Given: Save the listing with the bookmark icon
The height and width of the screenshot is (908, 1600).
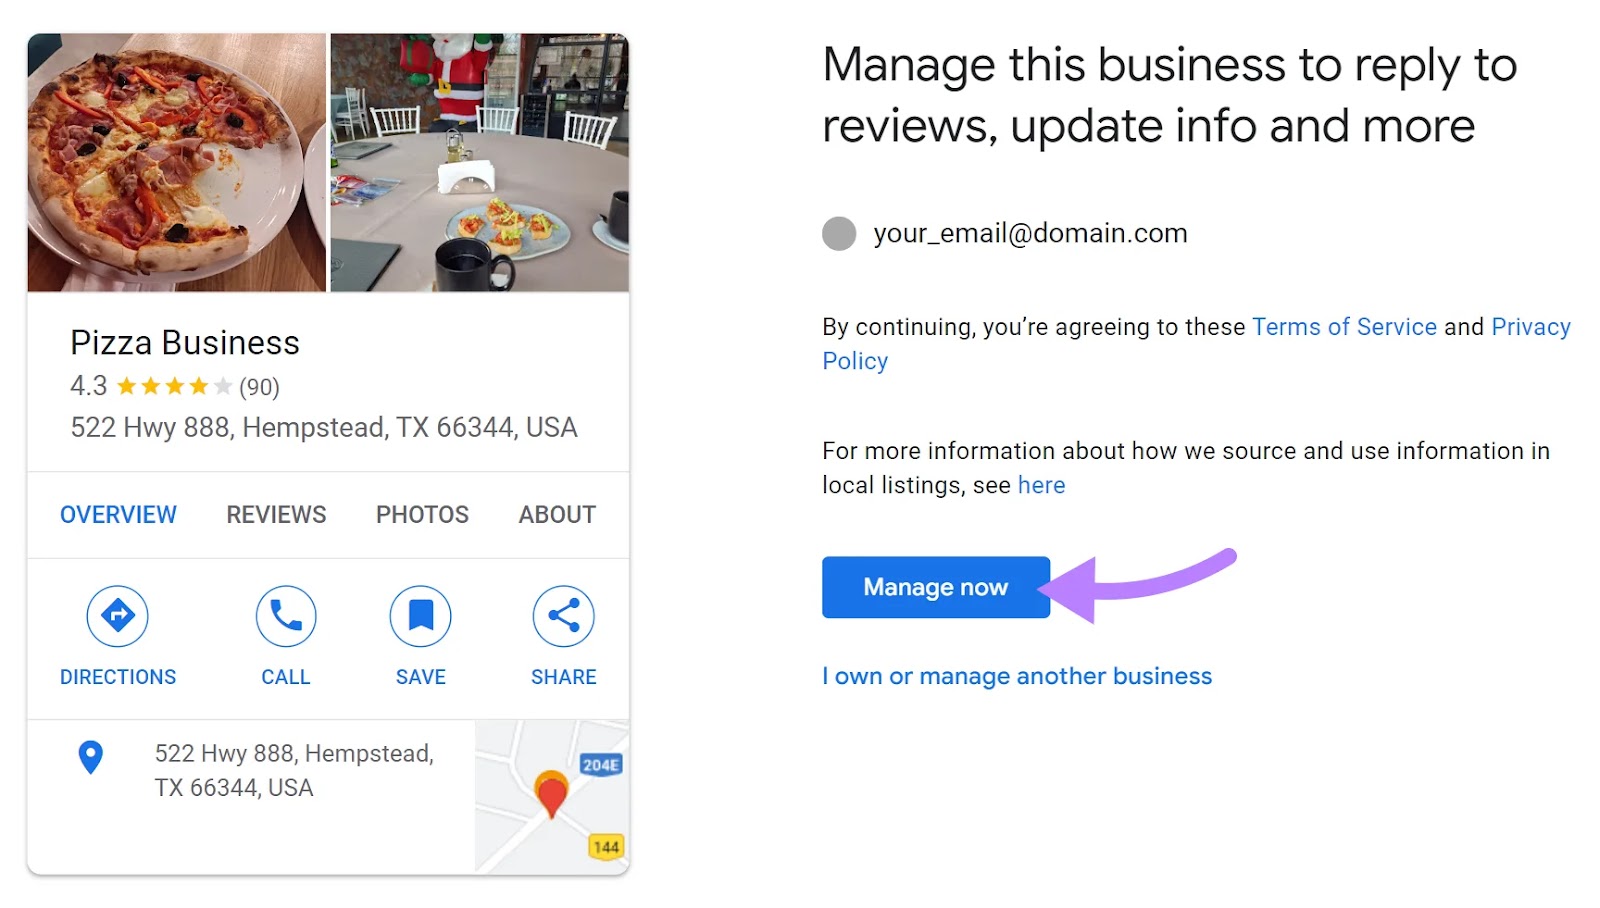Looking at the screenshot, I should [x=420, y=615].
